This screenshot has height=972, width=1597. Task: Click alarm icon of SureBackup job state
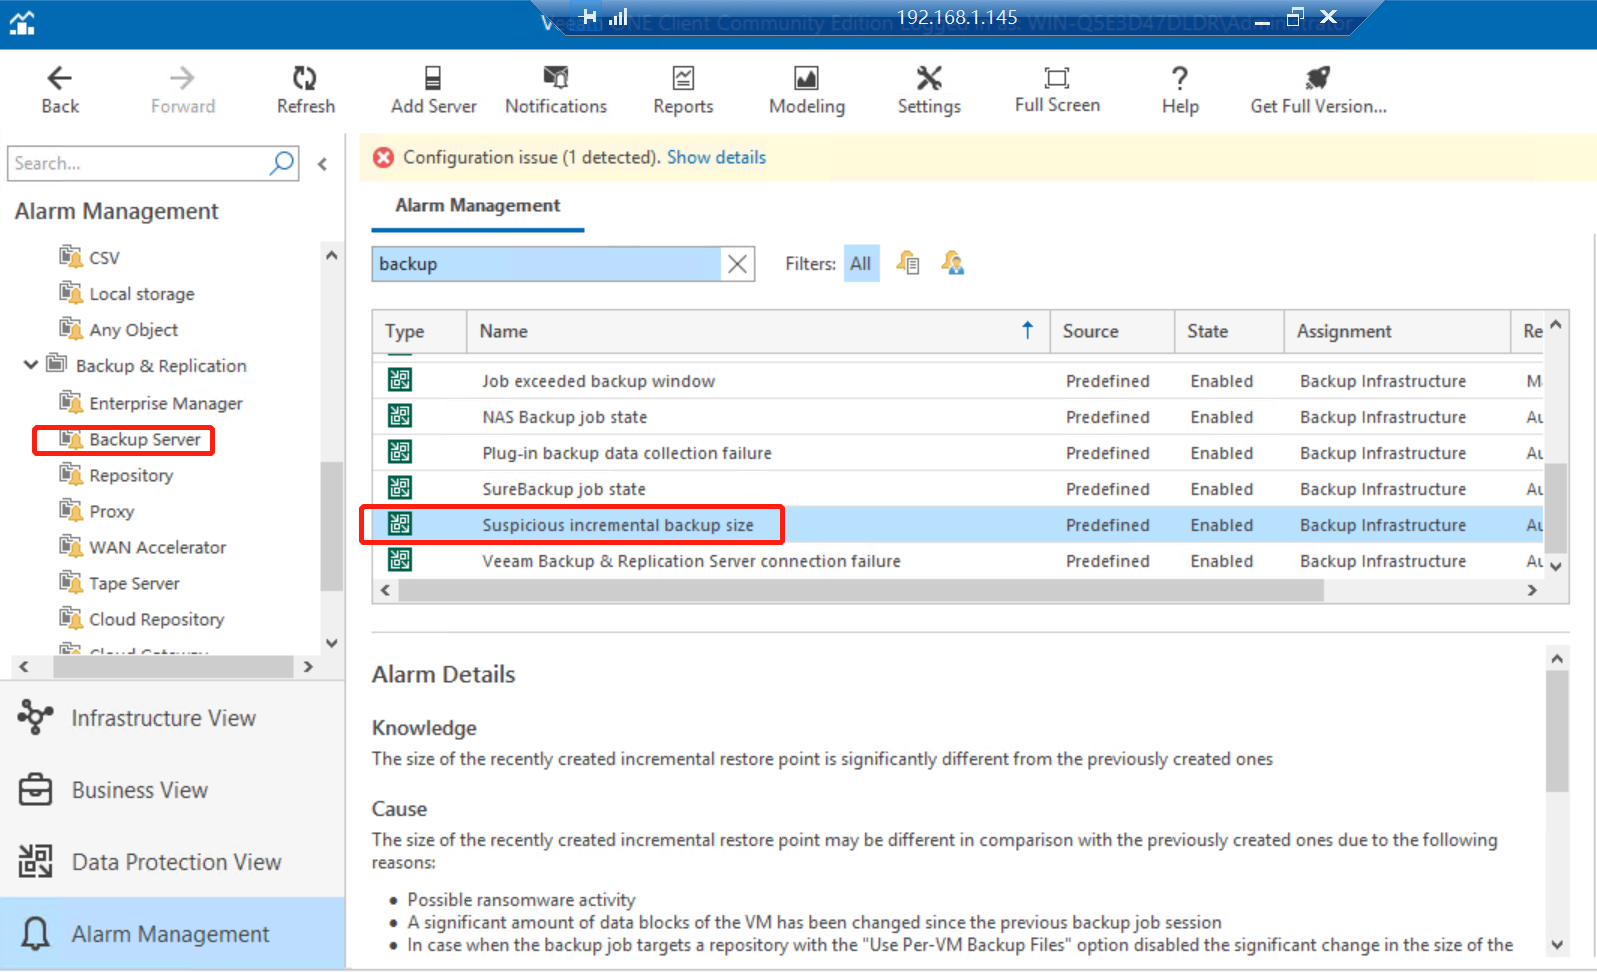[x=400, y=488]
